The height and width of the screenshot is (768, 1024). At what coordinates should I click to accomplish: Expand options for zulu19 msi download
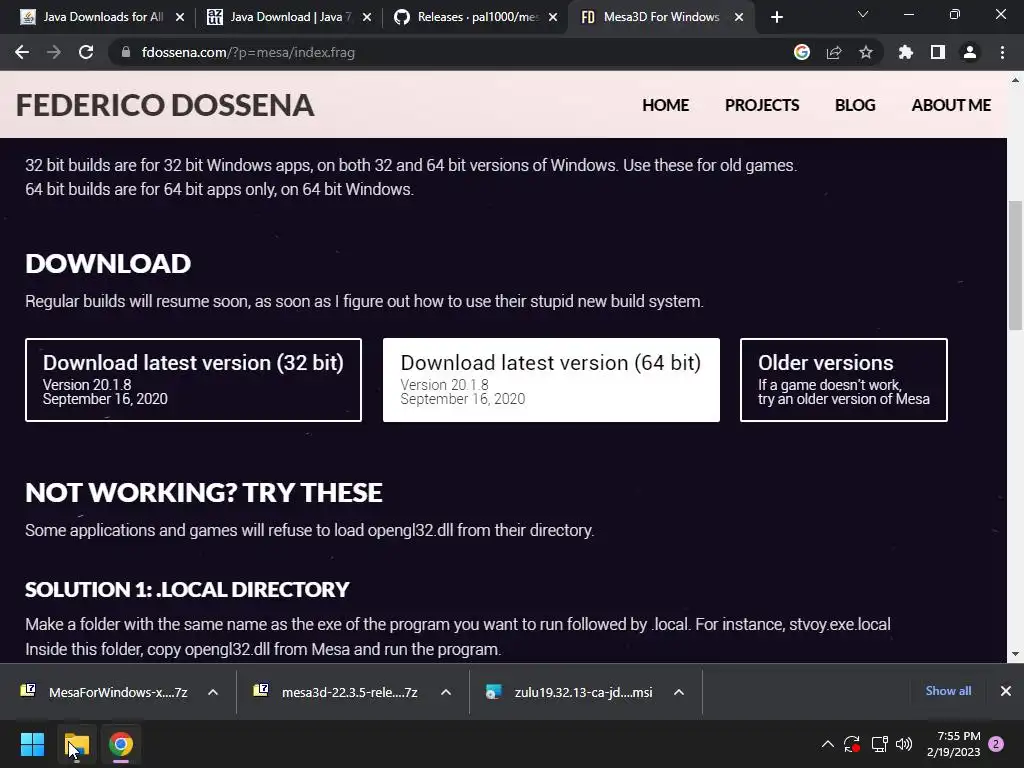click(x=679, y=692)
